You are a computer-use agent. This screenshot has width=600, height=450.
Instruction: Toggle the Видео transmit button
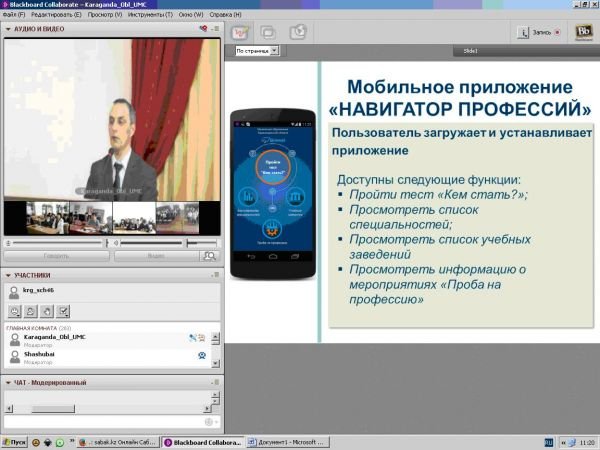click(155, 256)
